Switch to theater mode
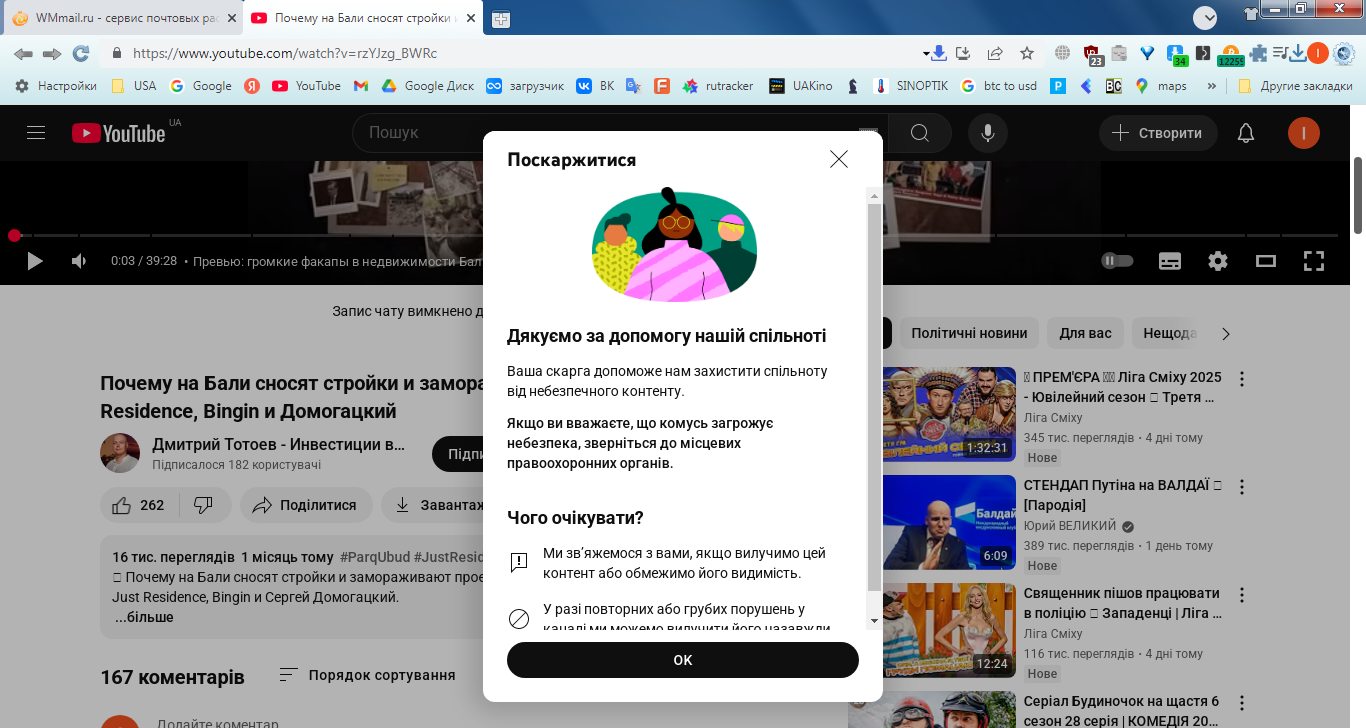Screen dimensions: 1366x728 click(x=1266, y=261)
